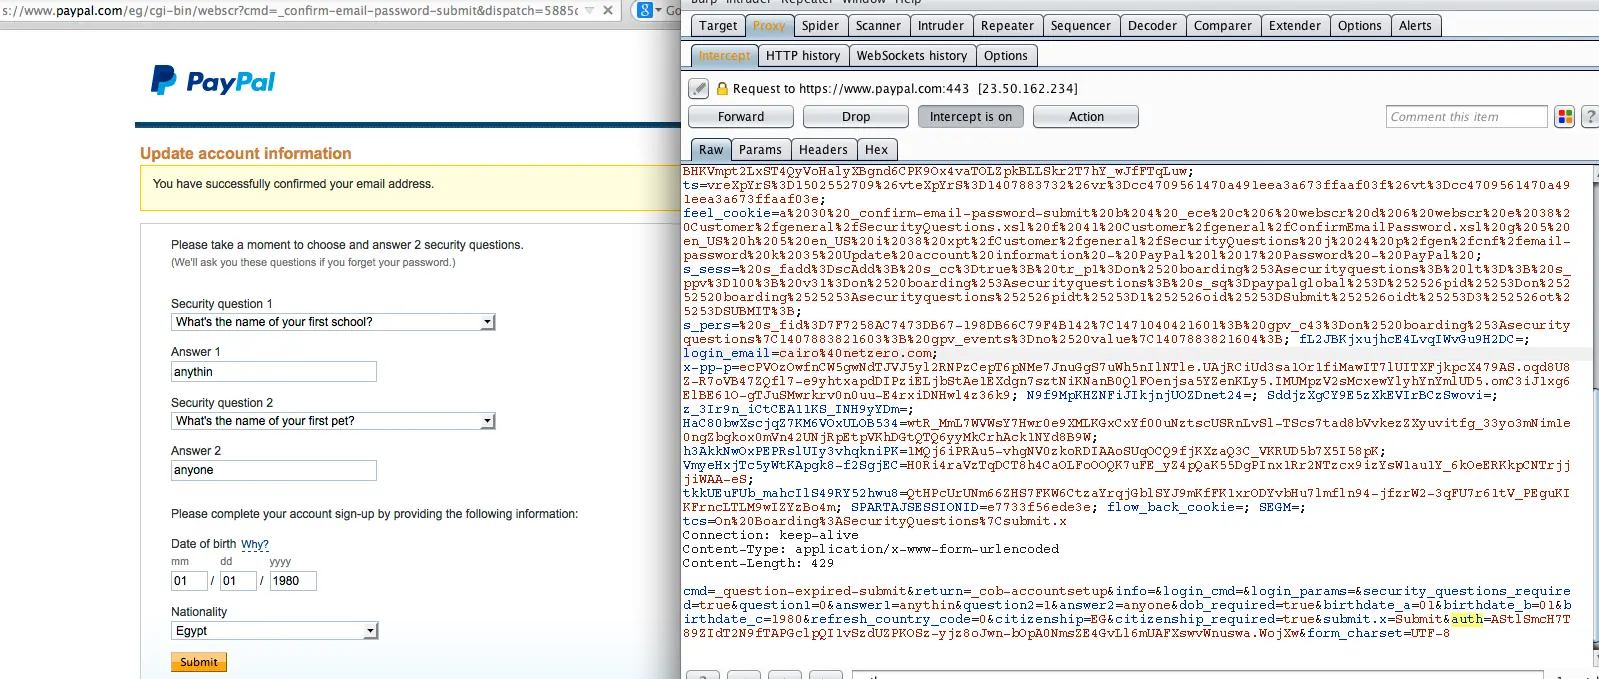Image resolution: width=1599 pixels, height=679 pixels.
Task: Open the Proxy Options sub-tab
Action: 1005,56
